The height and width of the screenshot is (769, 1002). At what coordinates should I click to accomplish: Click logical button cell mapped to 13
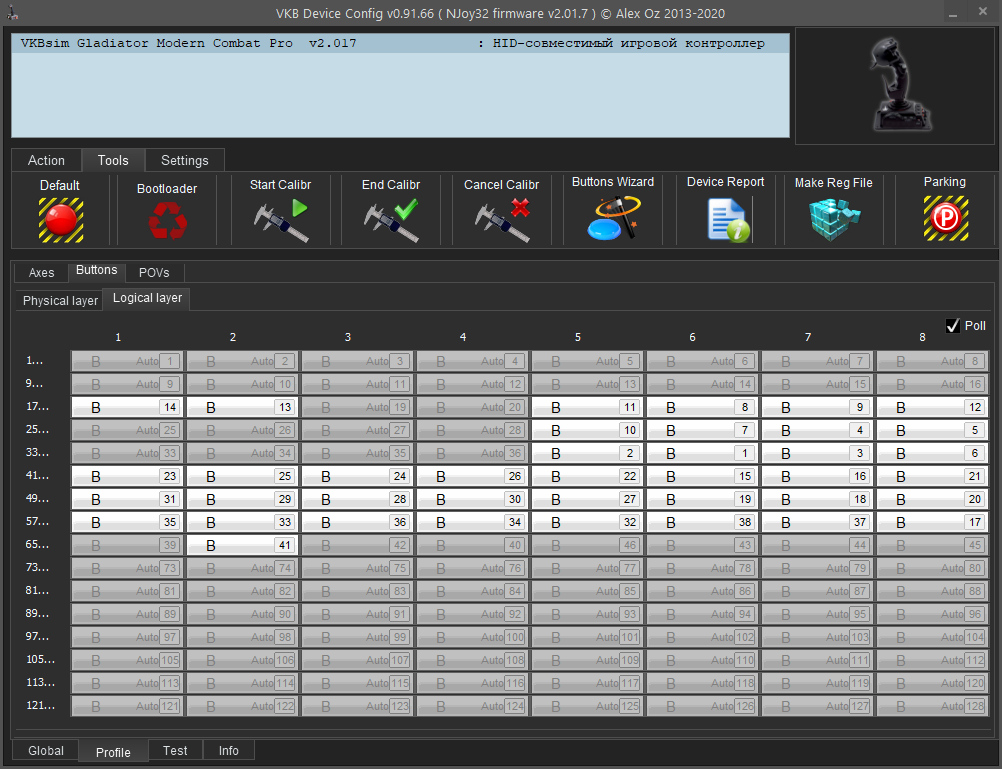242,407
